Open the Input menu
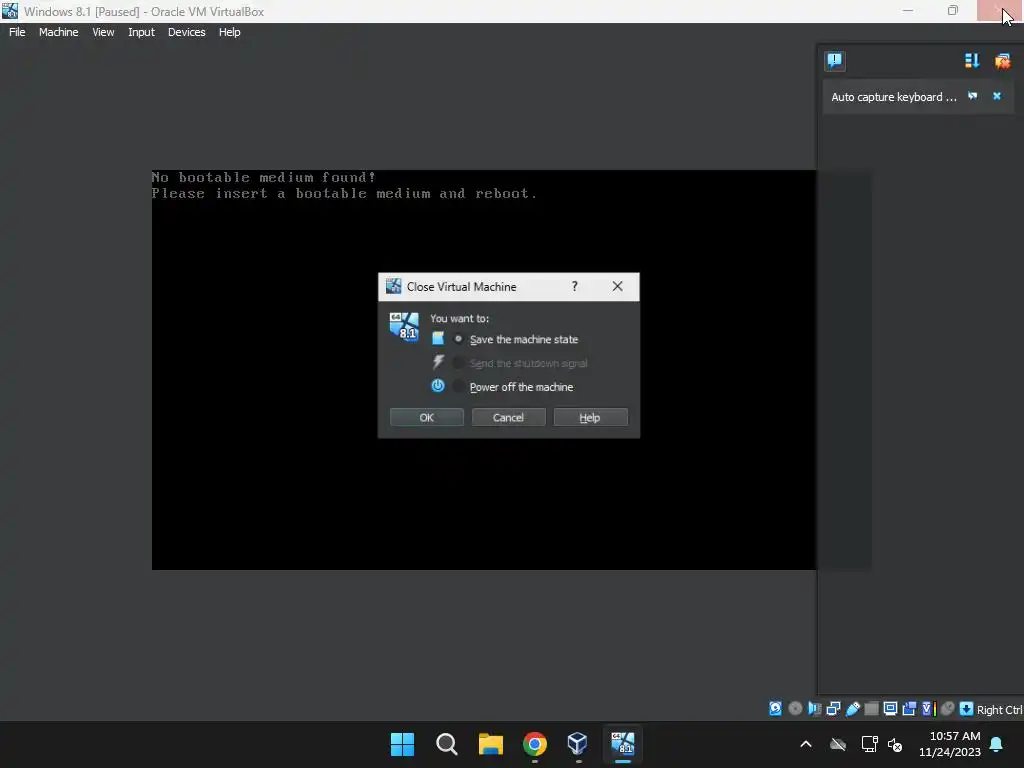 tap(141, 32)
